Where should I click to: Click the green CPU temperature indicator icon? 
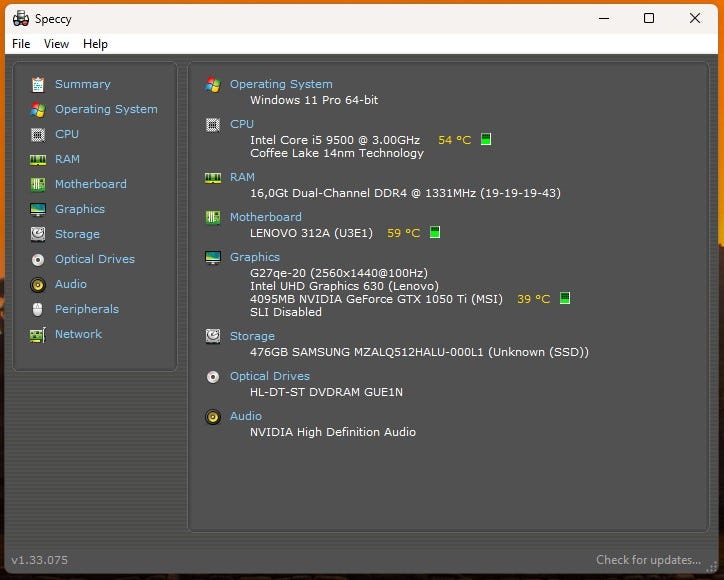coord(486,139)
